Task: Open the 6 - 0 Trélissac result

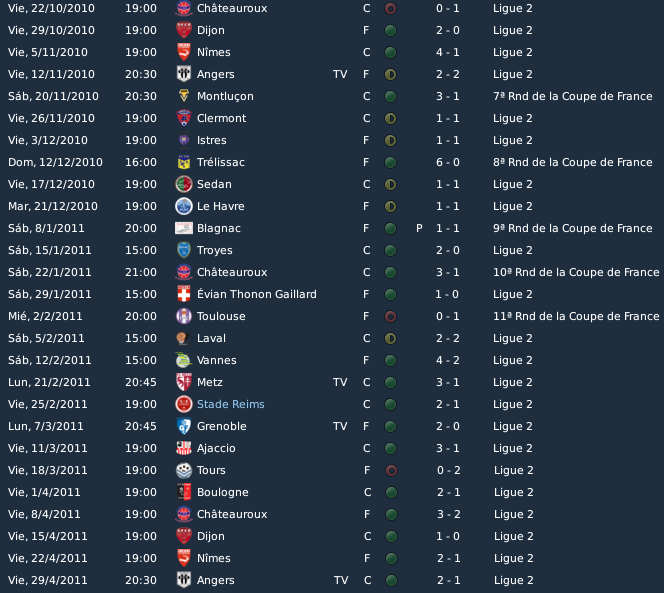Action: click(448, 162)
